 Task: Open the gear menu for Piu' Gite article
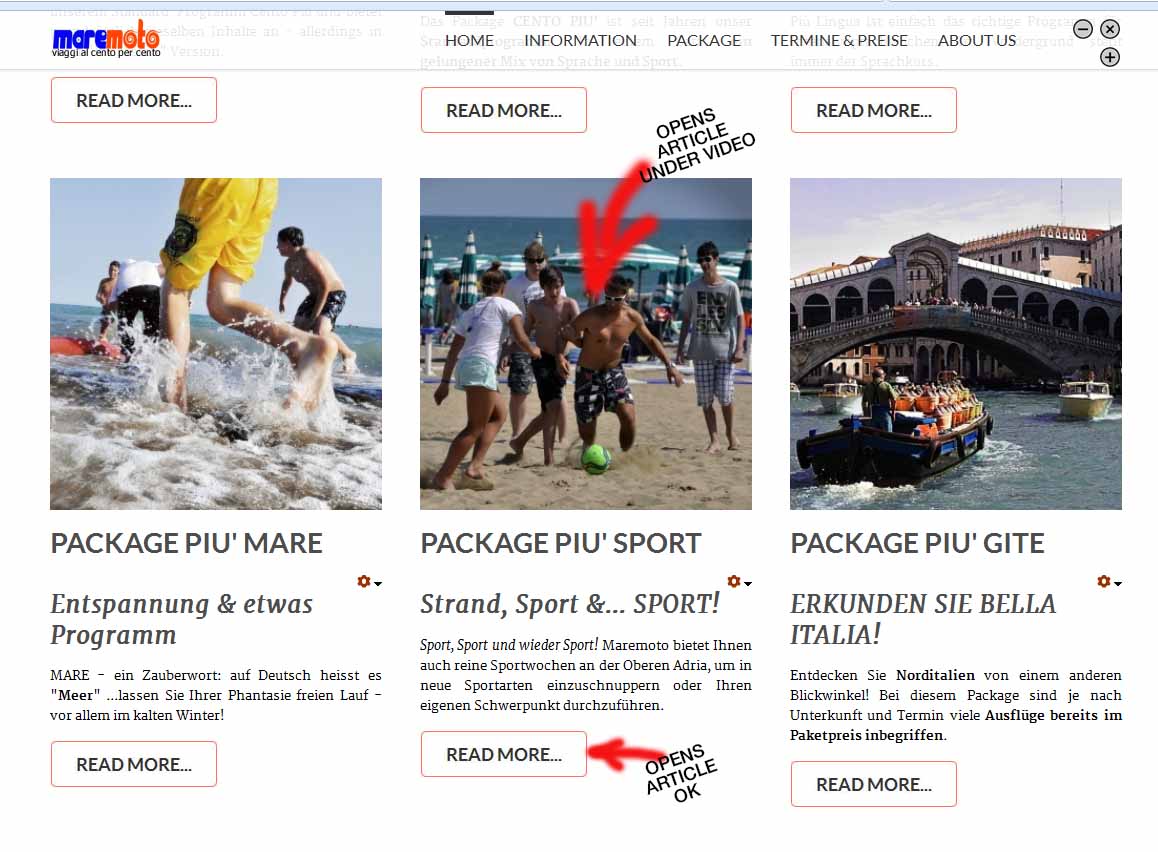click(1109, 582)
